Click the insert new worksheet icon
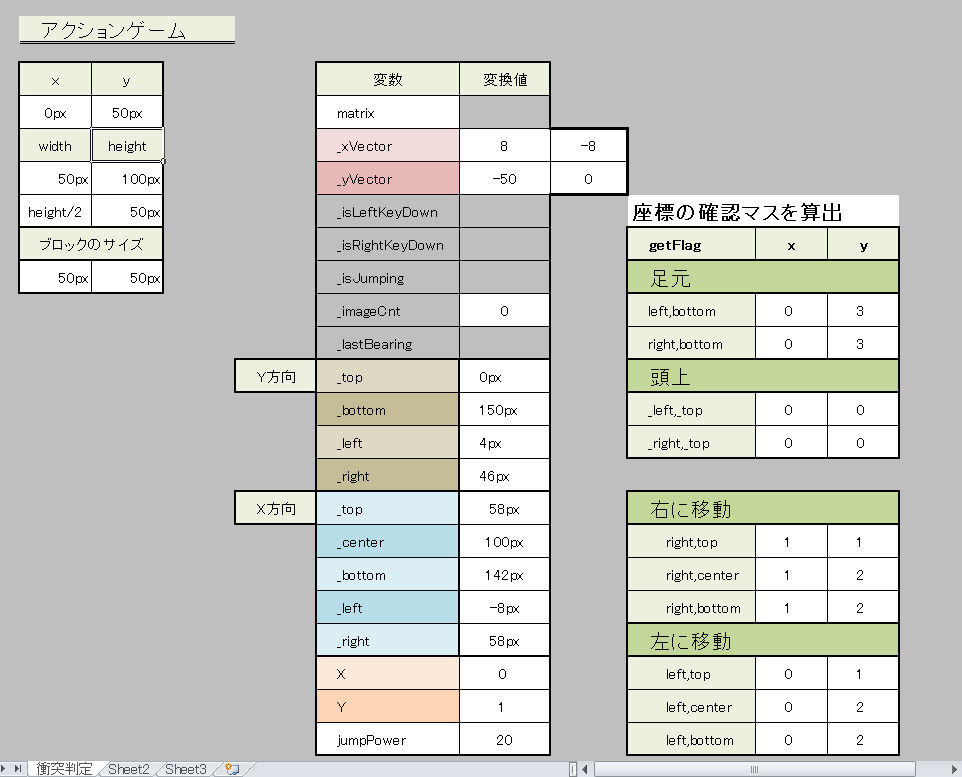This screenshot has height=777, width=962. click(232, 769)
